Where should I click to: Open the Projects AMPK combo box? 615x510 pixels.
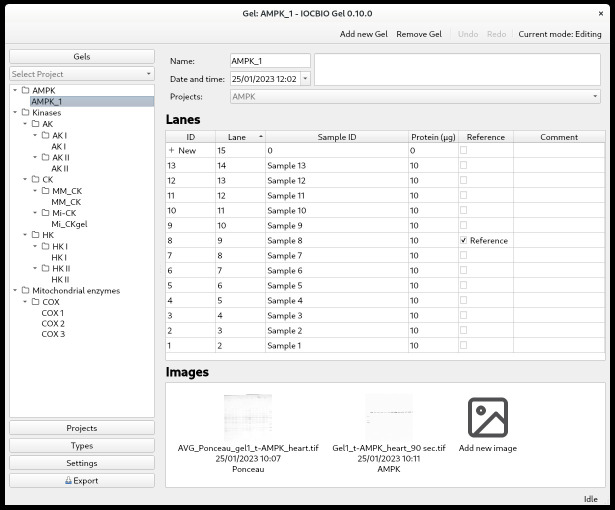415,97
